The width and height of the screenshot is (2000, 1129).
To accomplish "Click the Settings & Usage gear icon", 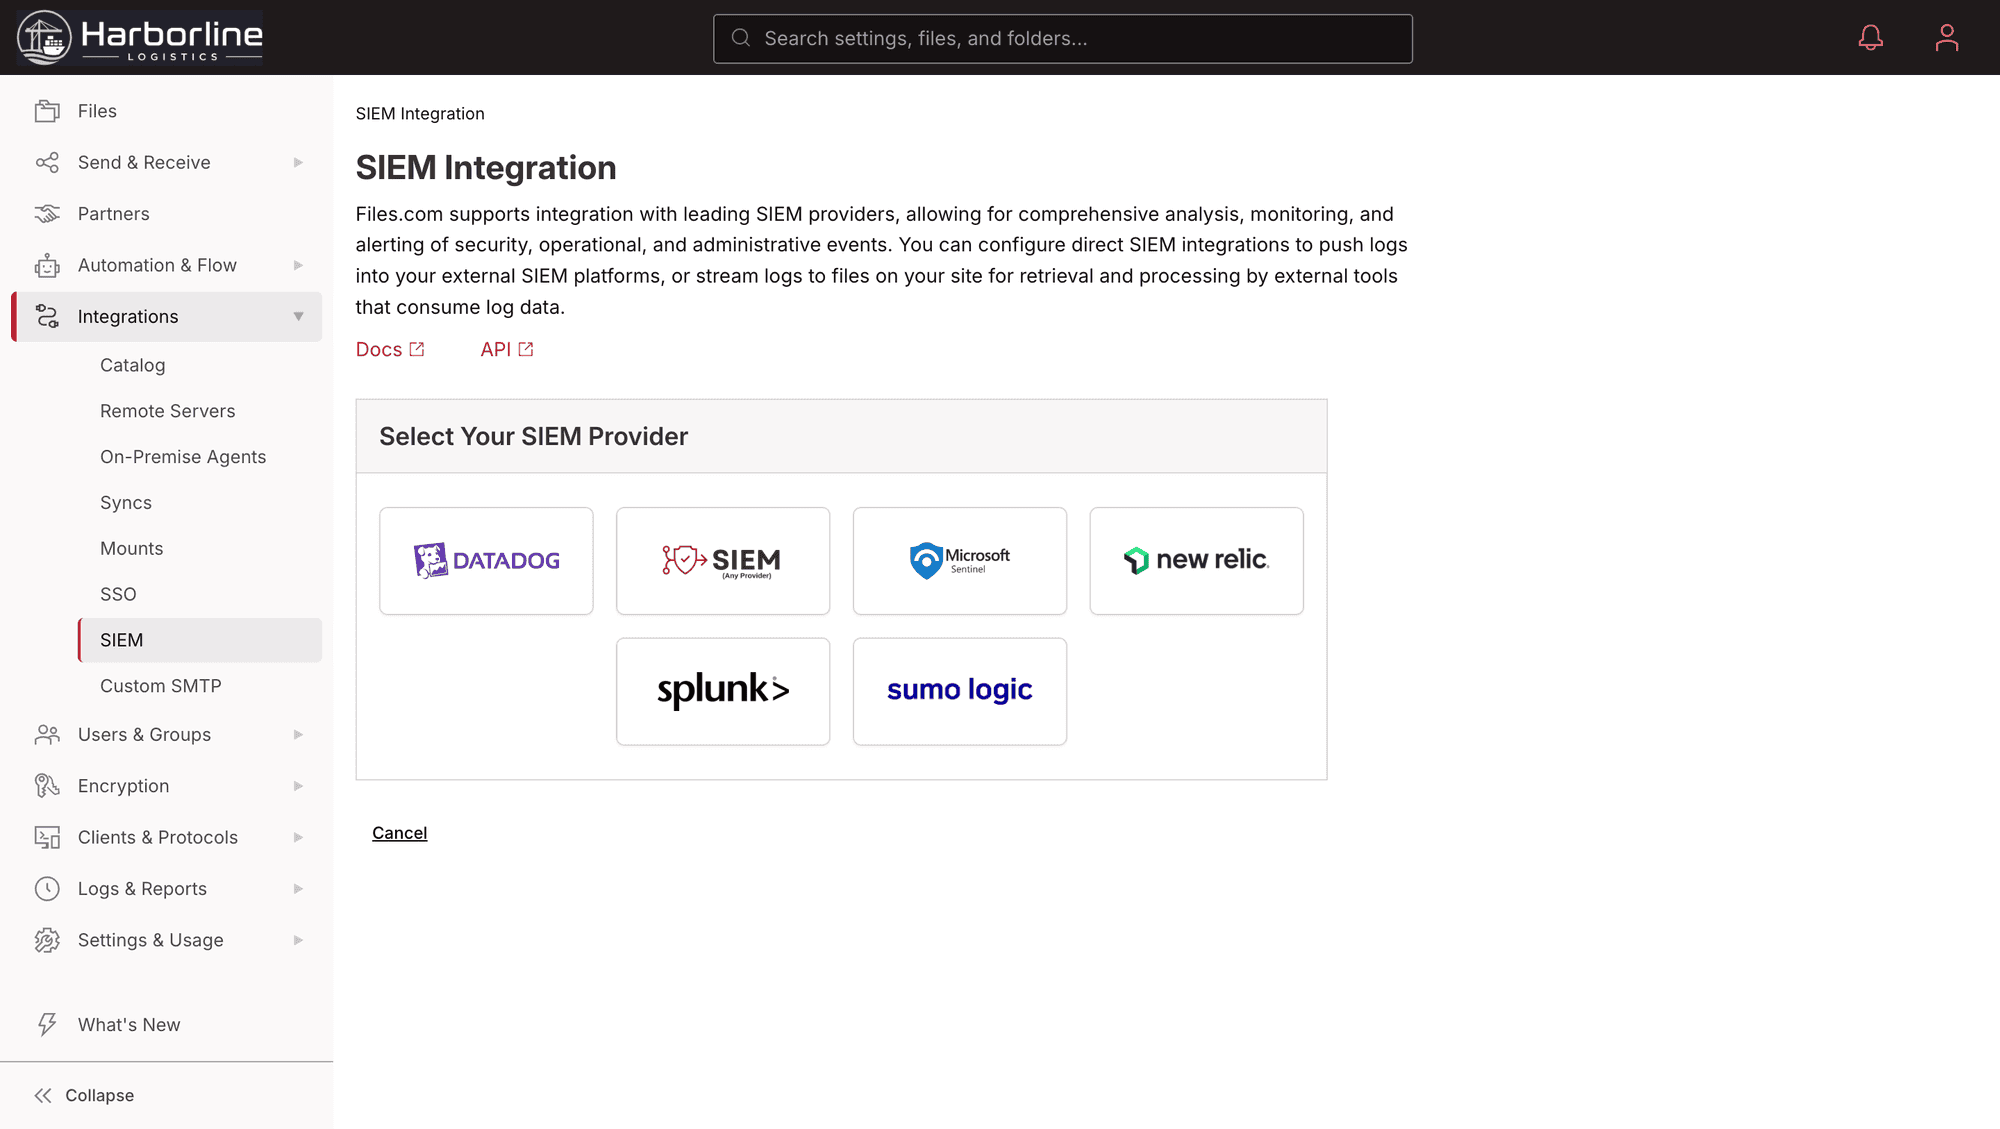I will (x=47, y=940).
